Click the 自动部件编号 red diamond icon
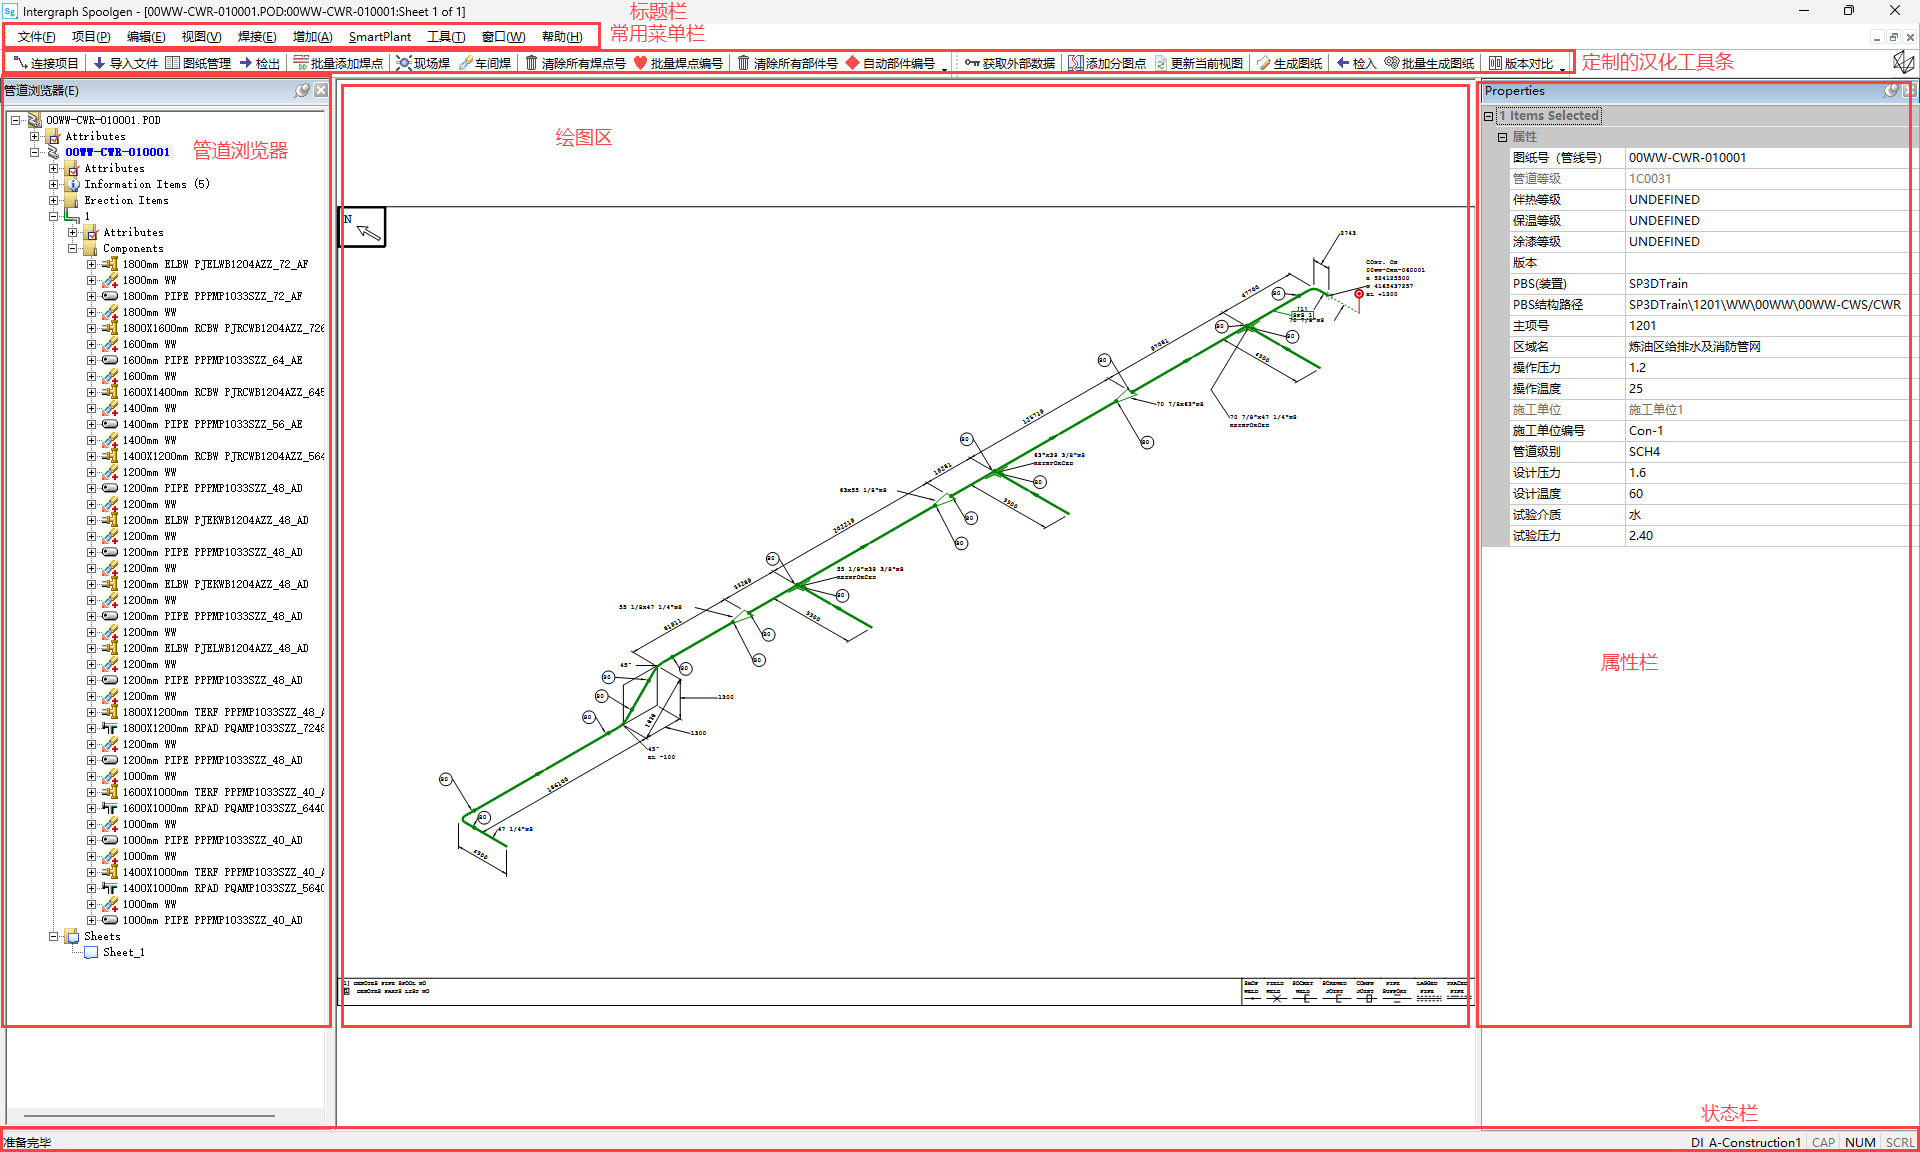This screenshot has height=1152, width=1920. [853, 63]
